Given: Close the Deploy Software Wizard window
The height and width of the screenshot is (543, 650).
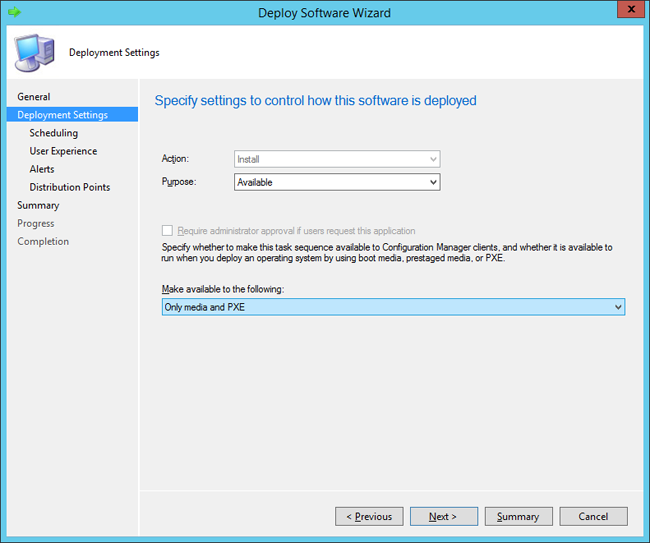Looking at the screenshot, I should click(629, 11).
